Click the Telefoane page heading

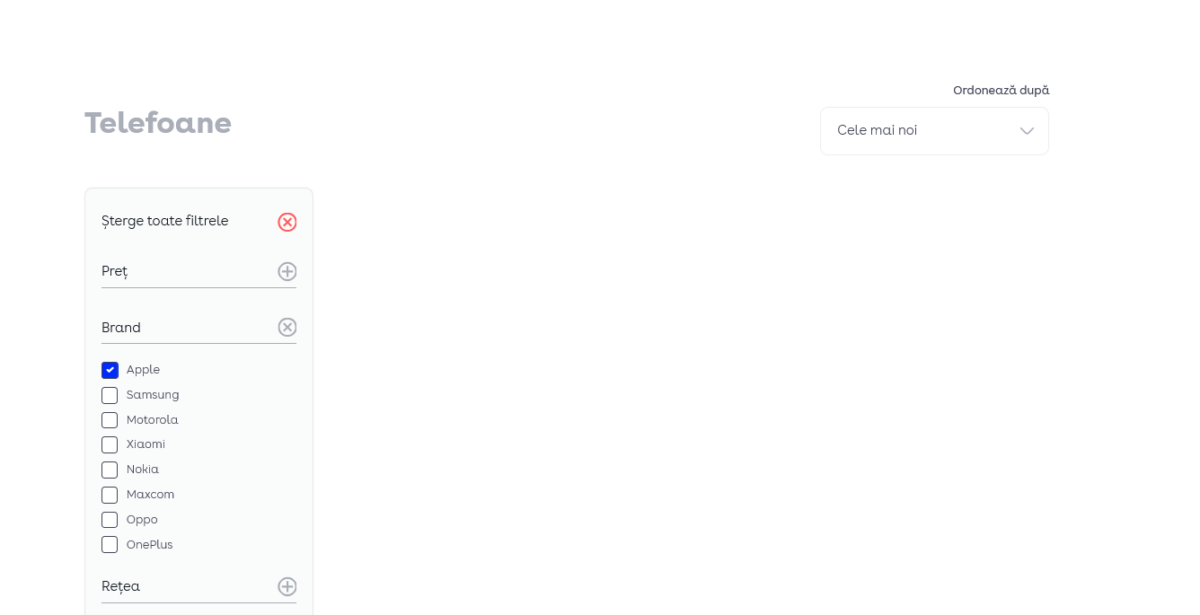(x=158, y=123)
